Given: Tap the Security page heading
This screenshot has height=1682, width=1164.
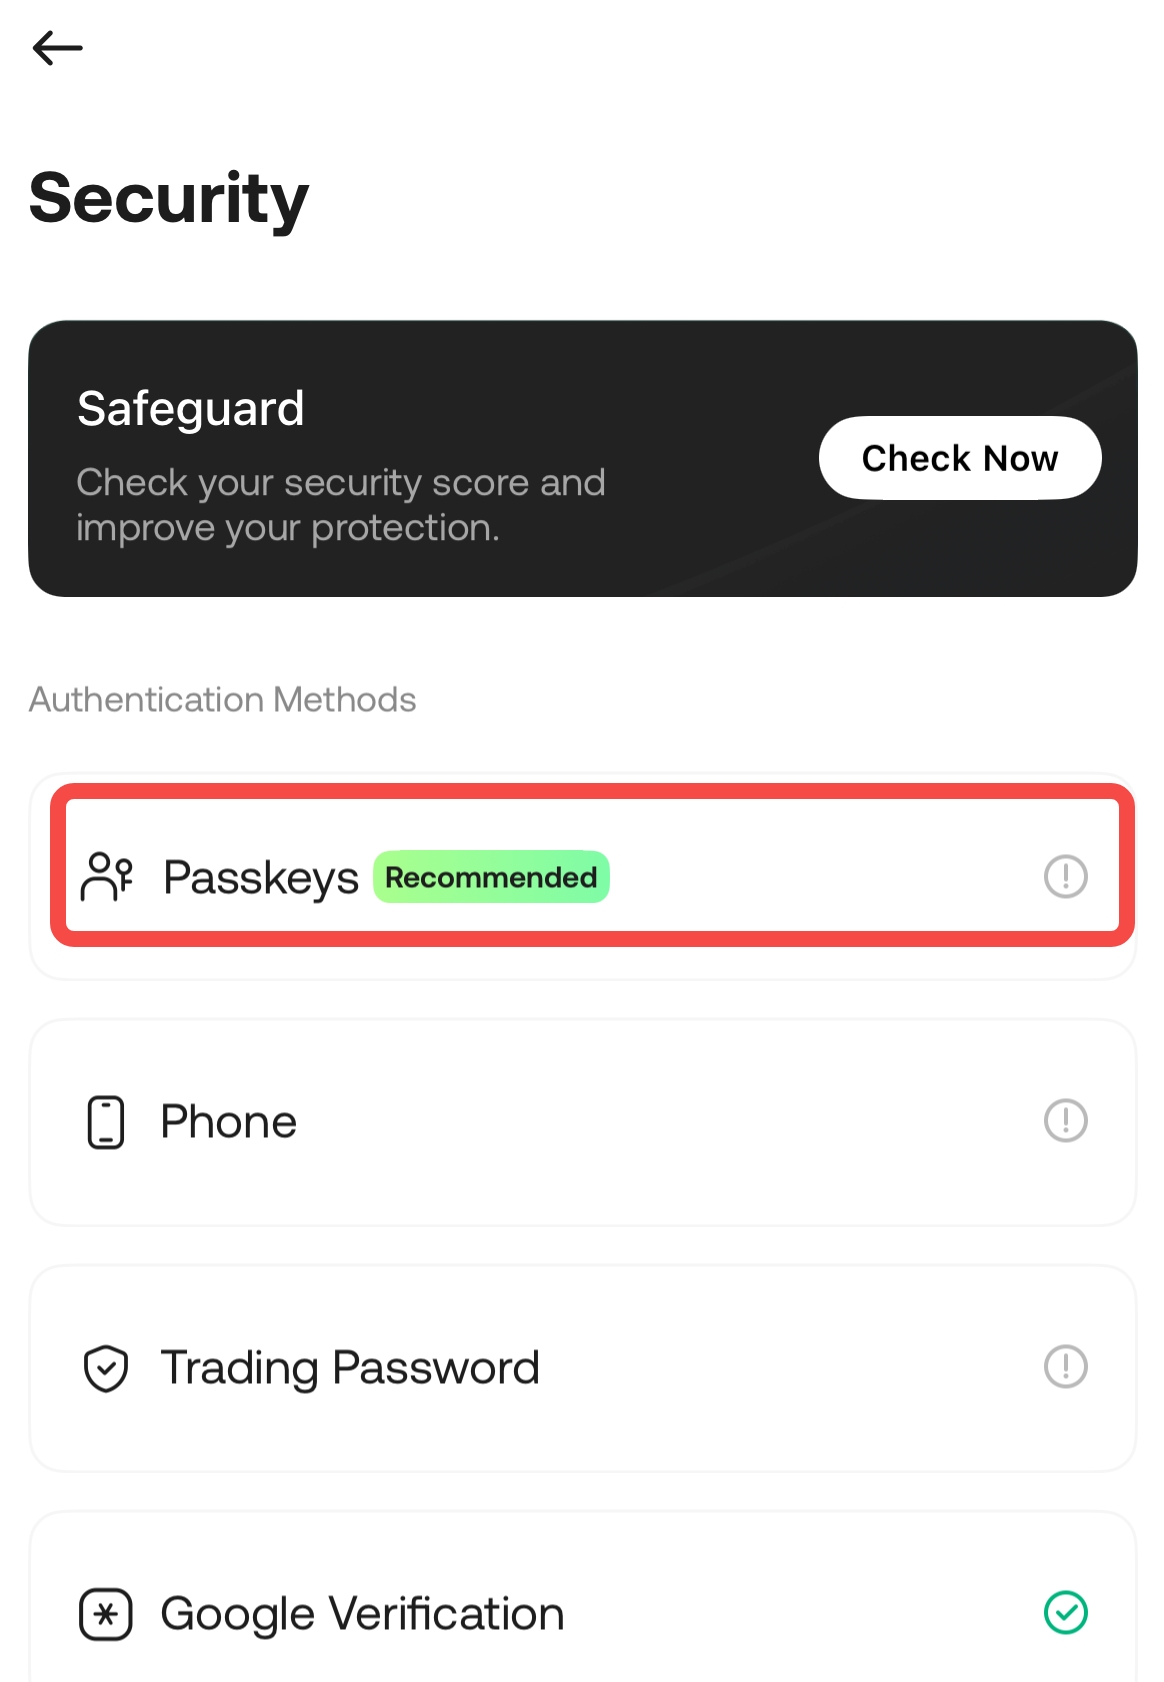Looking at the screenshot, I should (169, 198).
